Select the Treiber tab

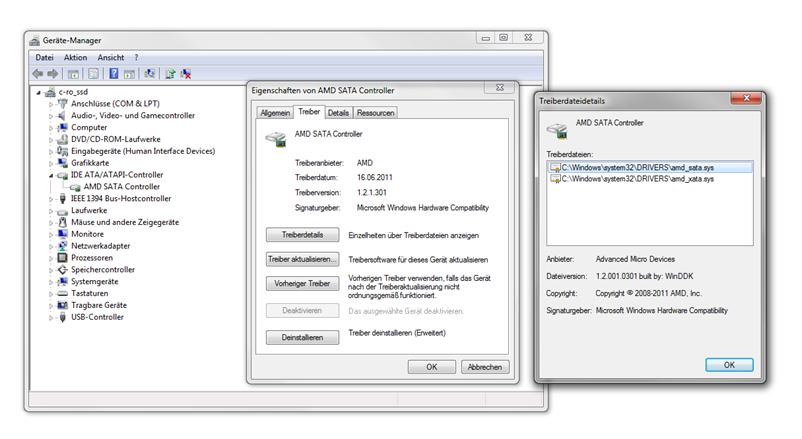309,112
